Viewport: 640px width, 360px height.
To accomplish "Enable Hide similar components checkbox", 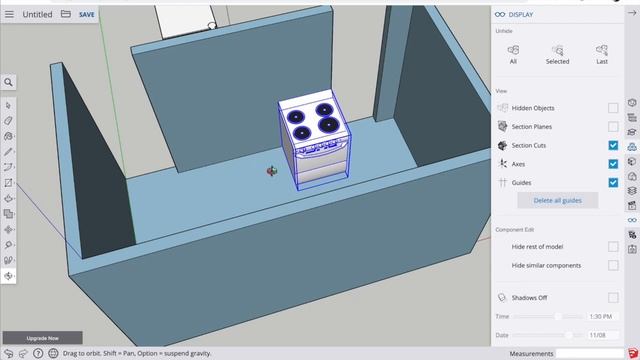I will pyautogui.click(x=613, y=265).
